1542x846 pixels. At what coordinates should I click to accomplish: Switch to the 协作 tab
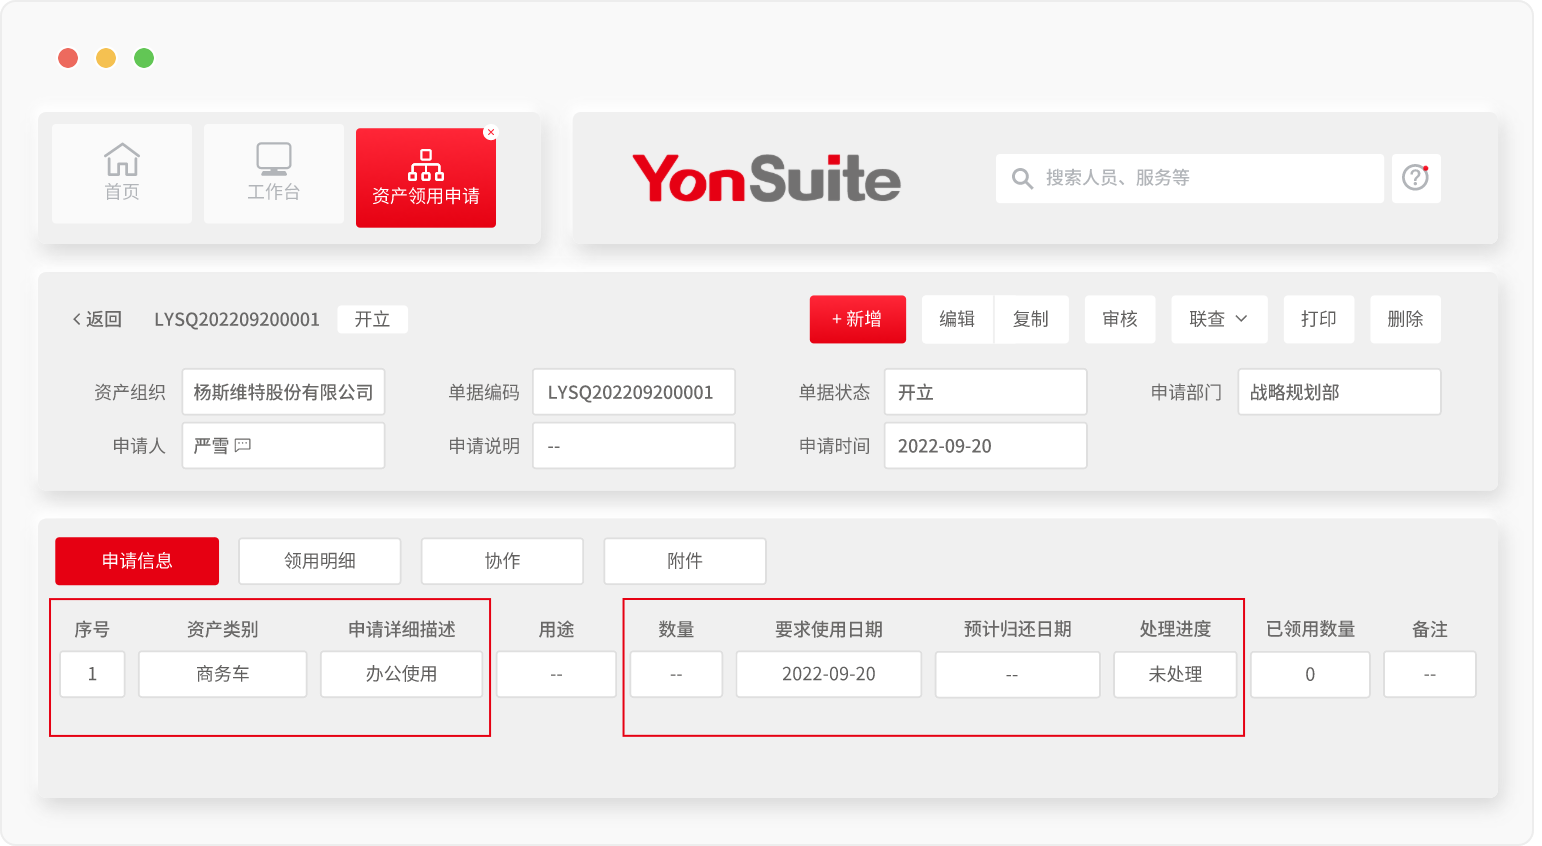coord(502,561)
